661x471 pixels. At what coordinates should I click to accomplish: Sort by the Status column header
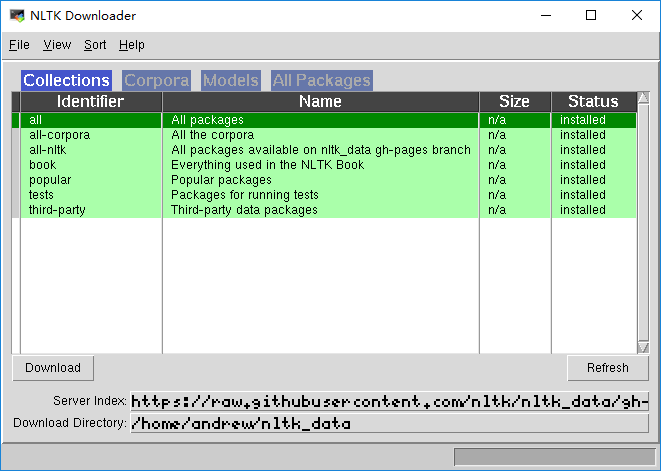[594, 102]
